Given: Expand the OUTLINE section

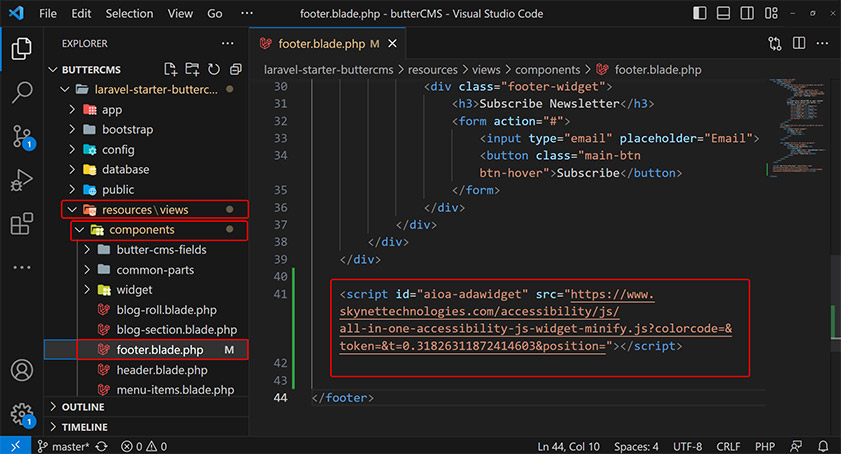Looking at the screenshot, I should pos(83,407).
